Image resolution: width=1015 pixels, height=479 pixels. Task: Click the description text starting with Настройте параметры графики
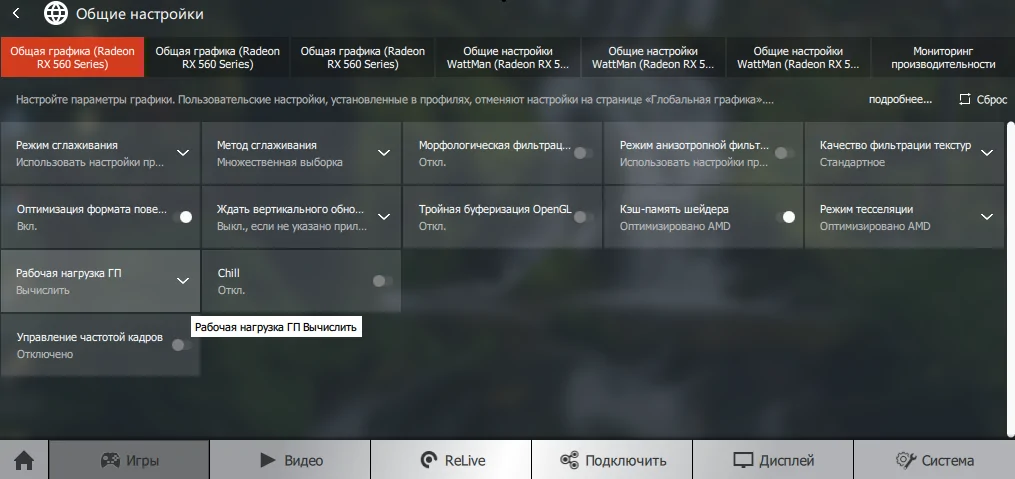click(395, 100)
